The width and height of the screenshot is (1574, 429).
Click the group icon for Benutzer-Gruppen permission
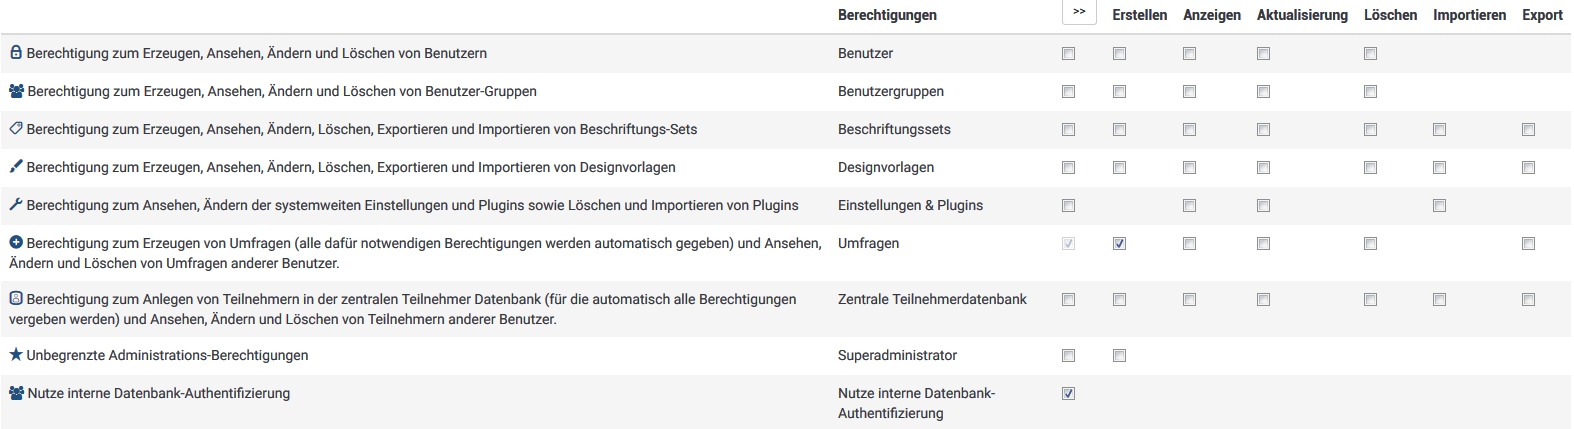pyautogui.click(x=16, y=91)
